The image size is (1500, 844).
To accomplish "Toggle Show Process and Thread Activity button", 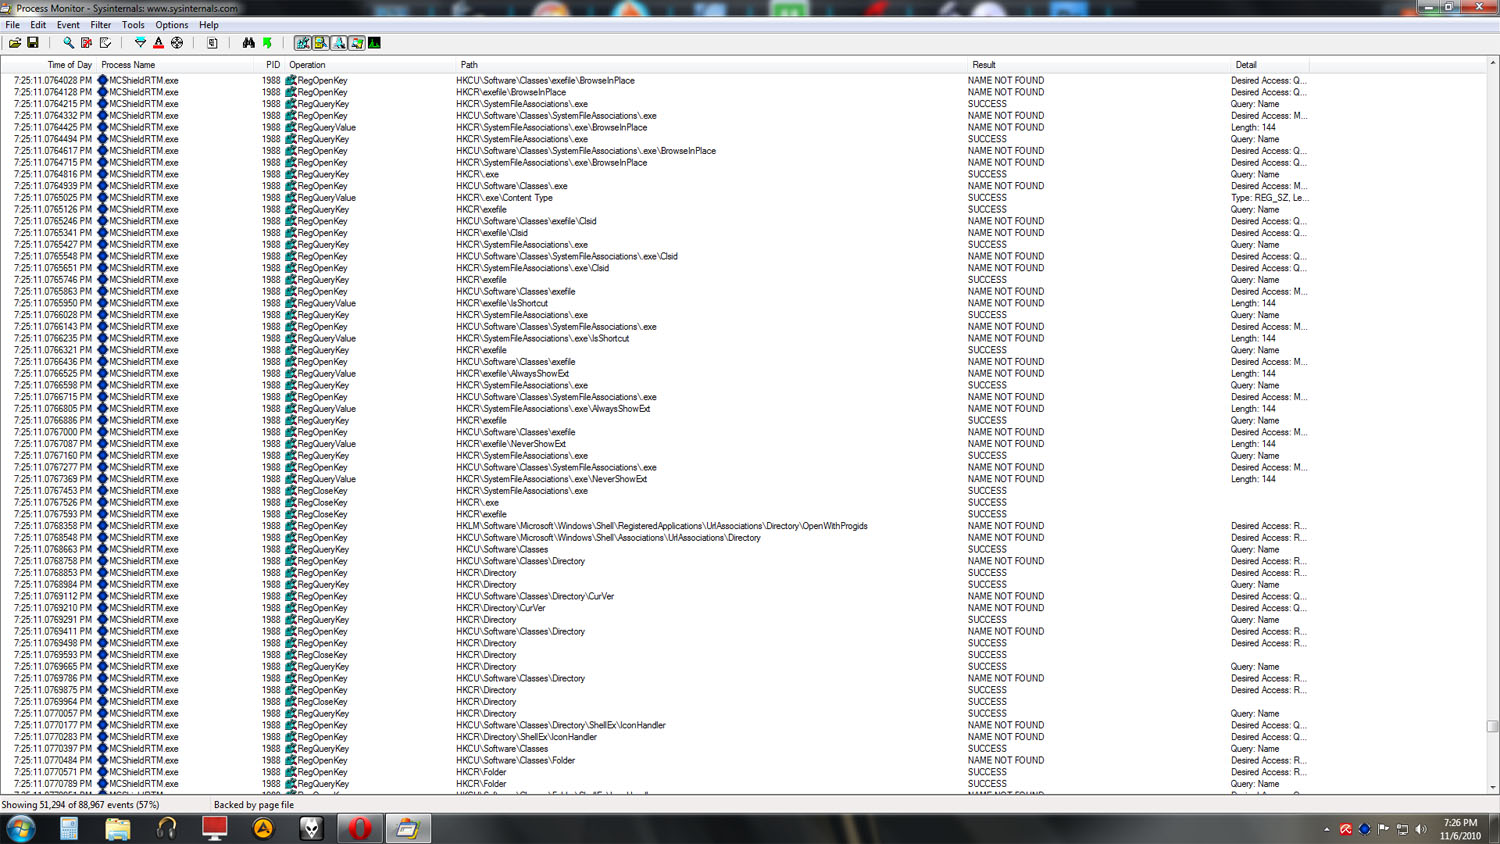I will 356,43.
